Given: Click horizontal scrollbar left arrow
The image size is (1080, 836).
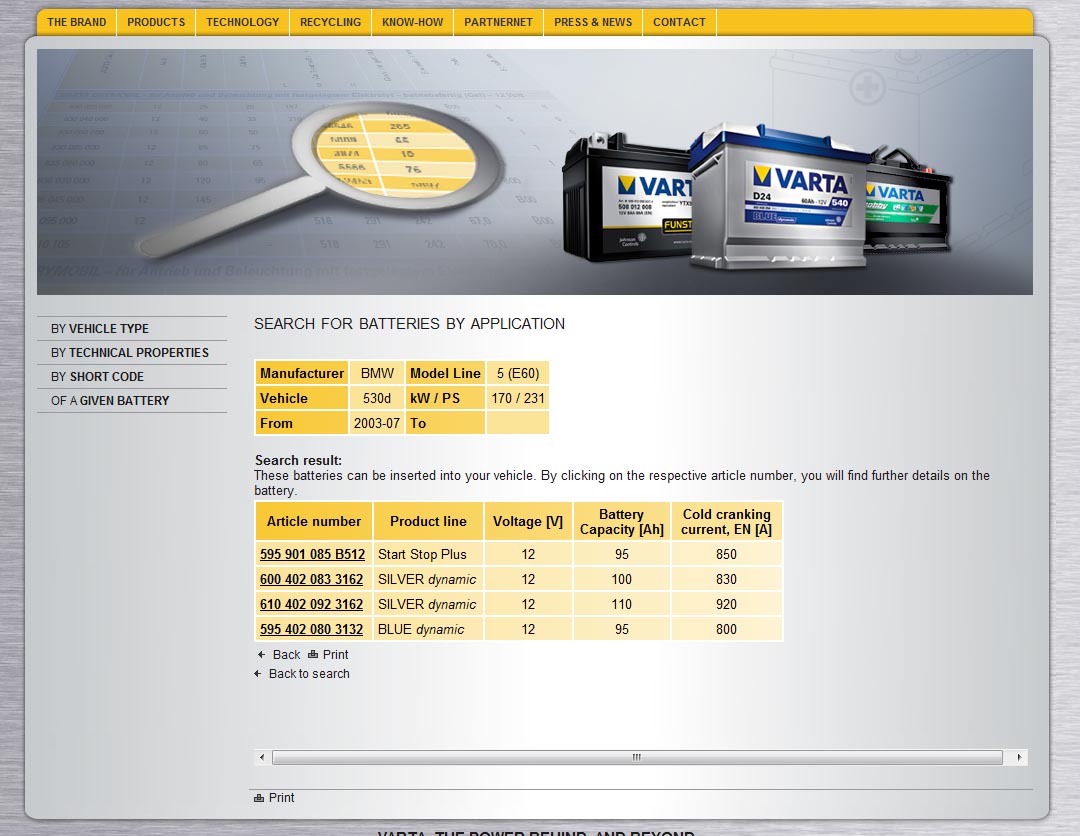Looking at the screenshot, I should (x=262, y=757).
